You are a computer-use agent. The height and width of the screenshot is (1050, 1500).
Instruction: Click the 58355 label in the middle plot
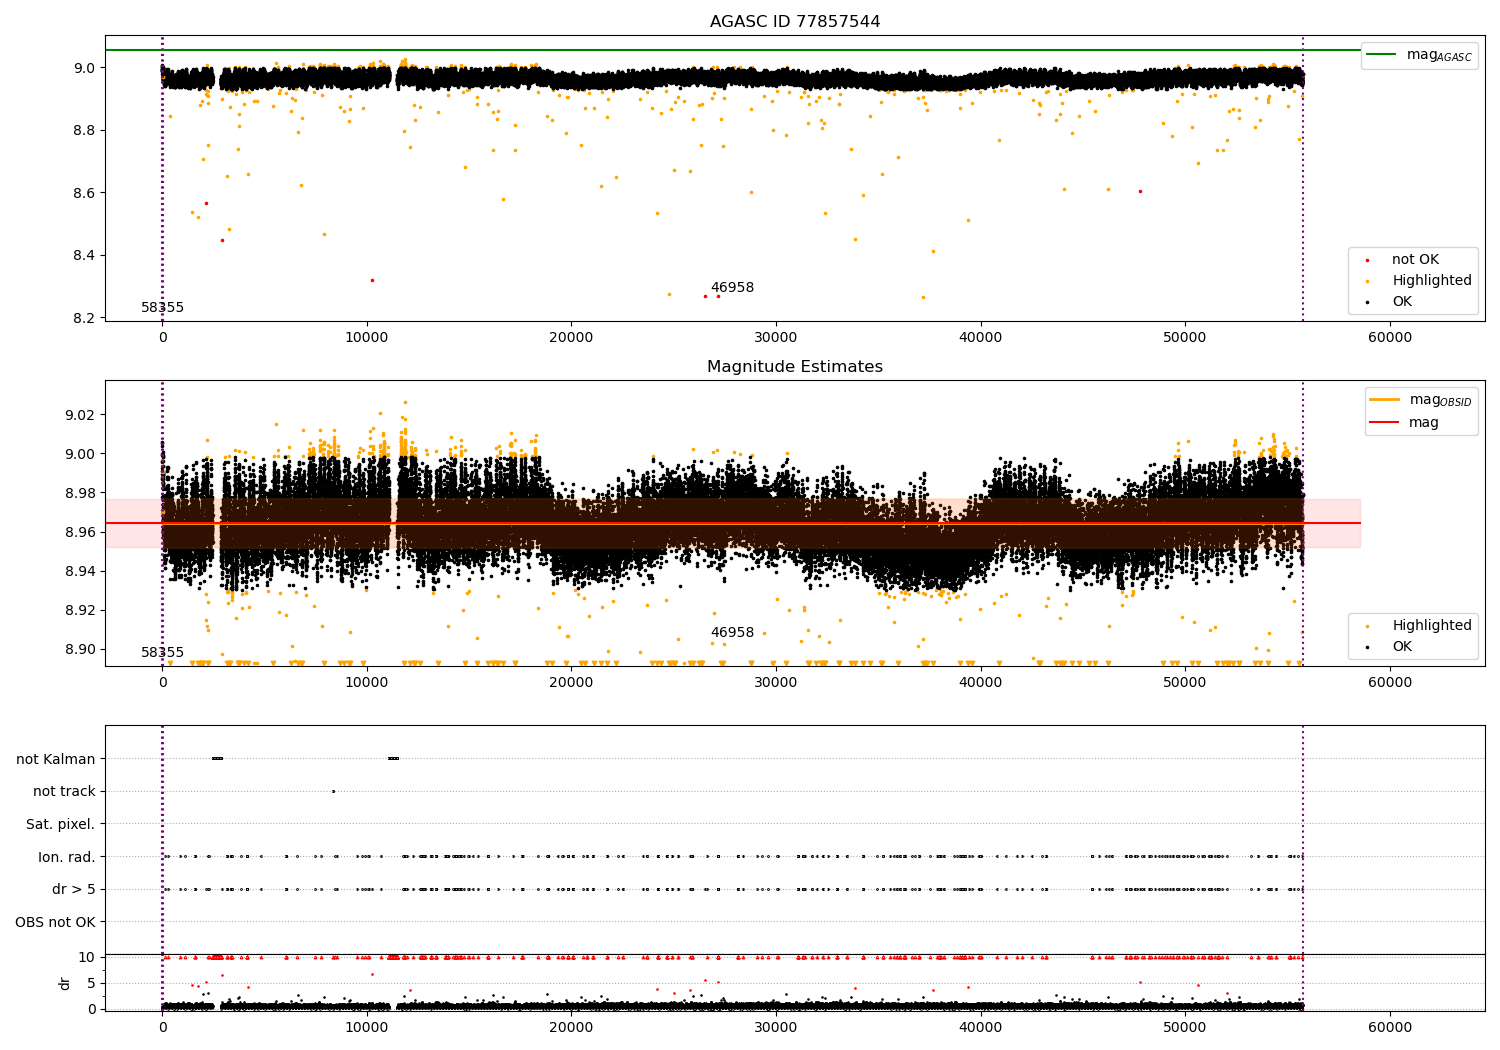(162, 653)
